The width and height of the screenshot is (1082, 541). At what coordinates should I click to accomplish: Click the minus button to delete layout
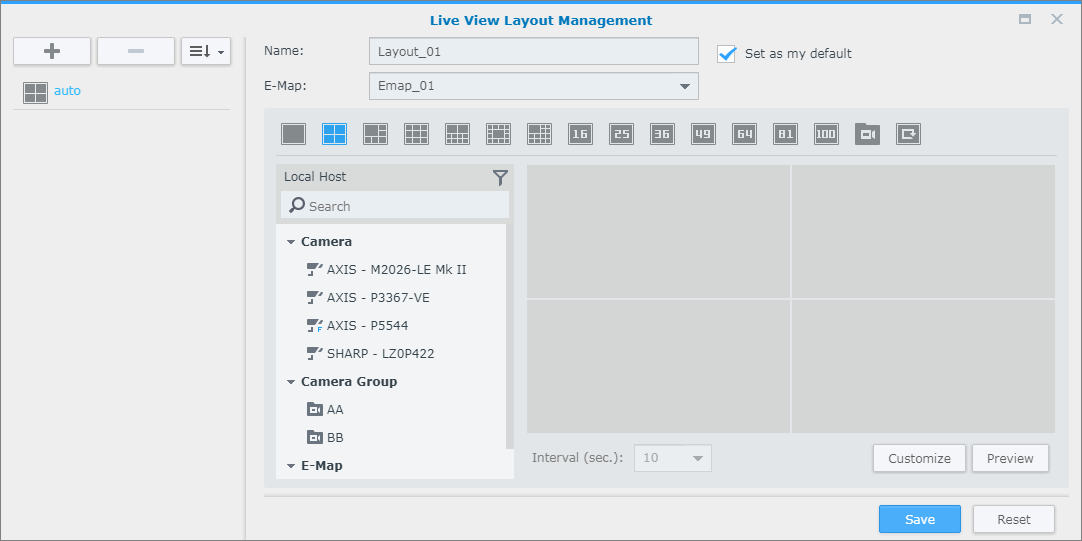[136, 52]
